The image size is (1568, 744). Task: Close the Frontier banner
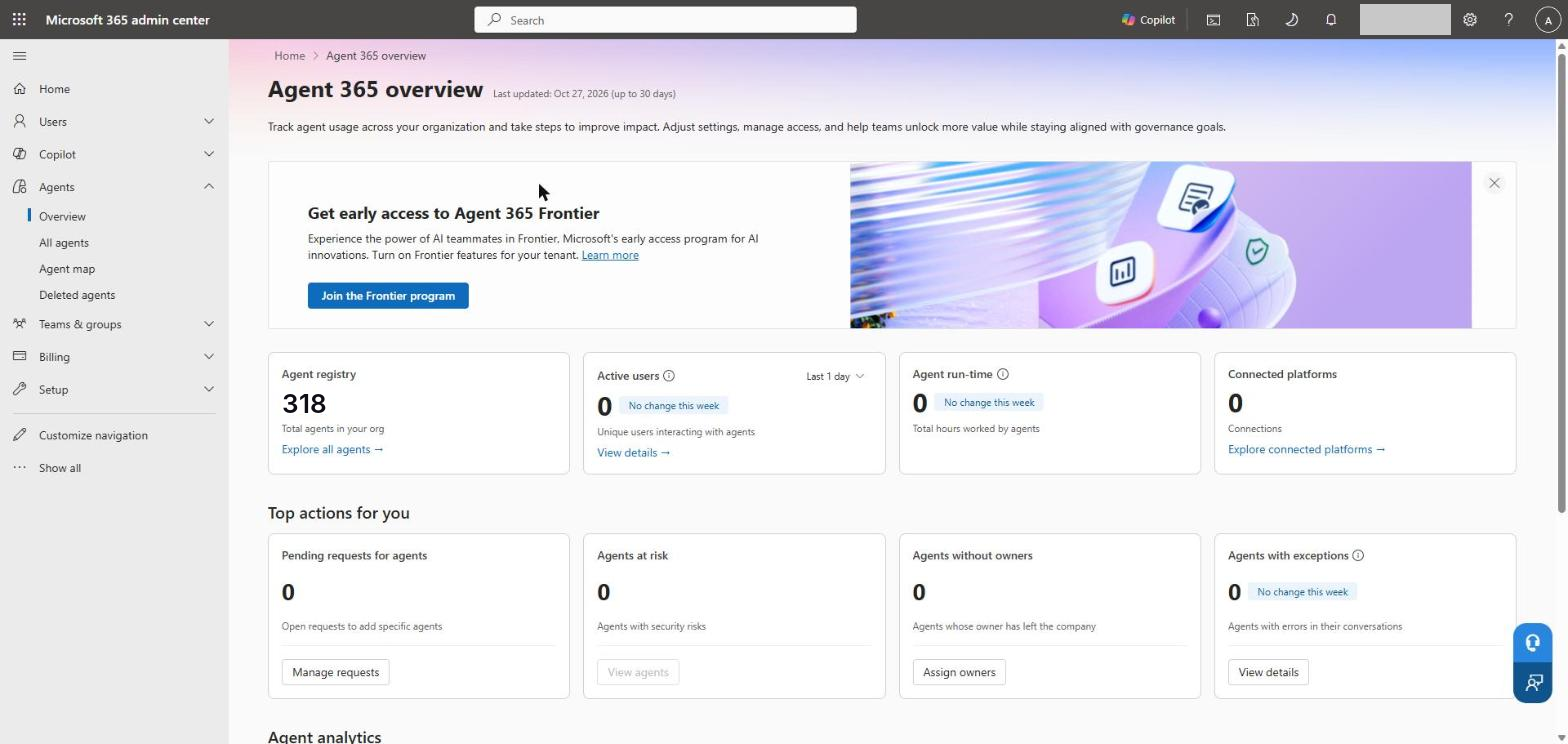1494,183
